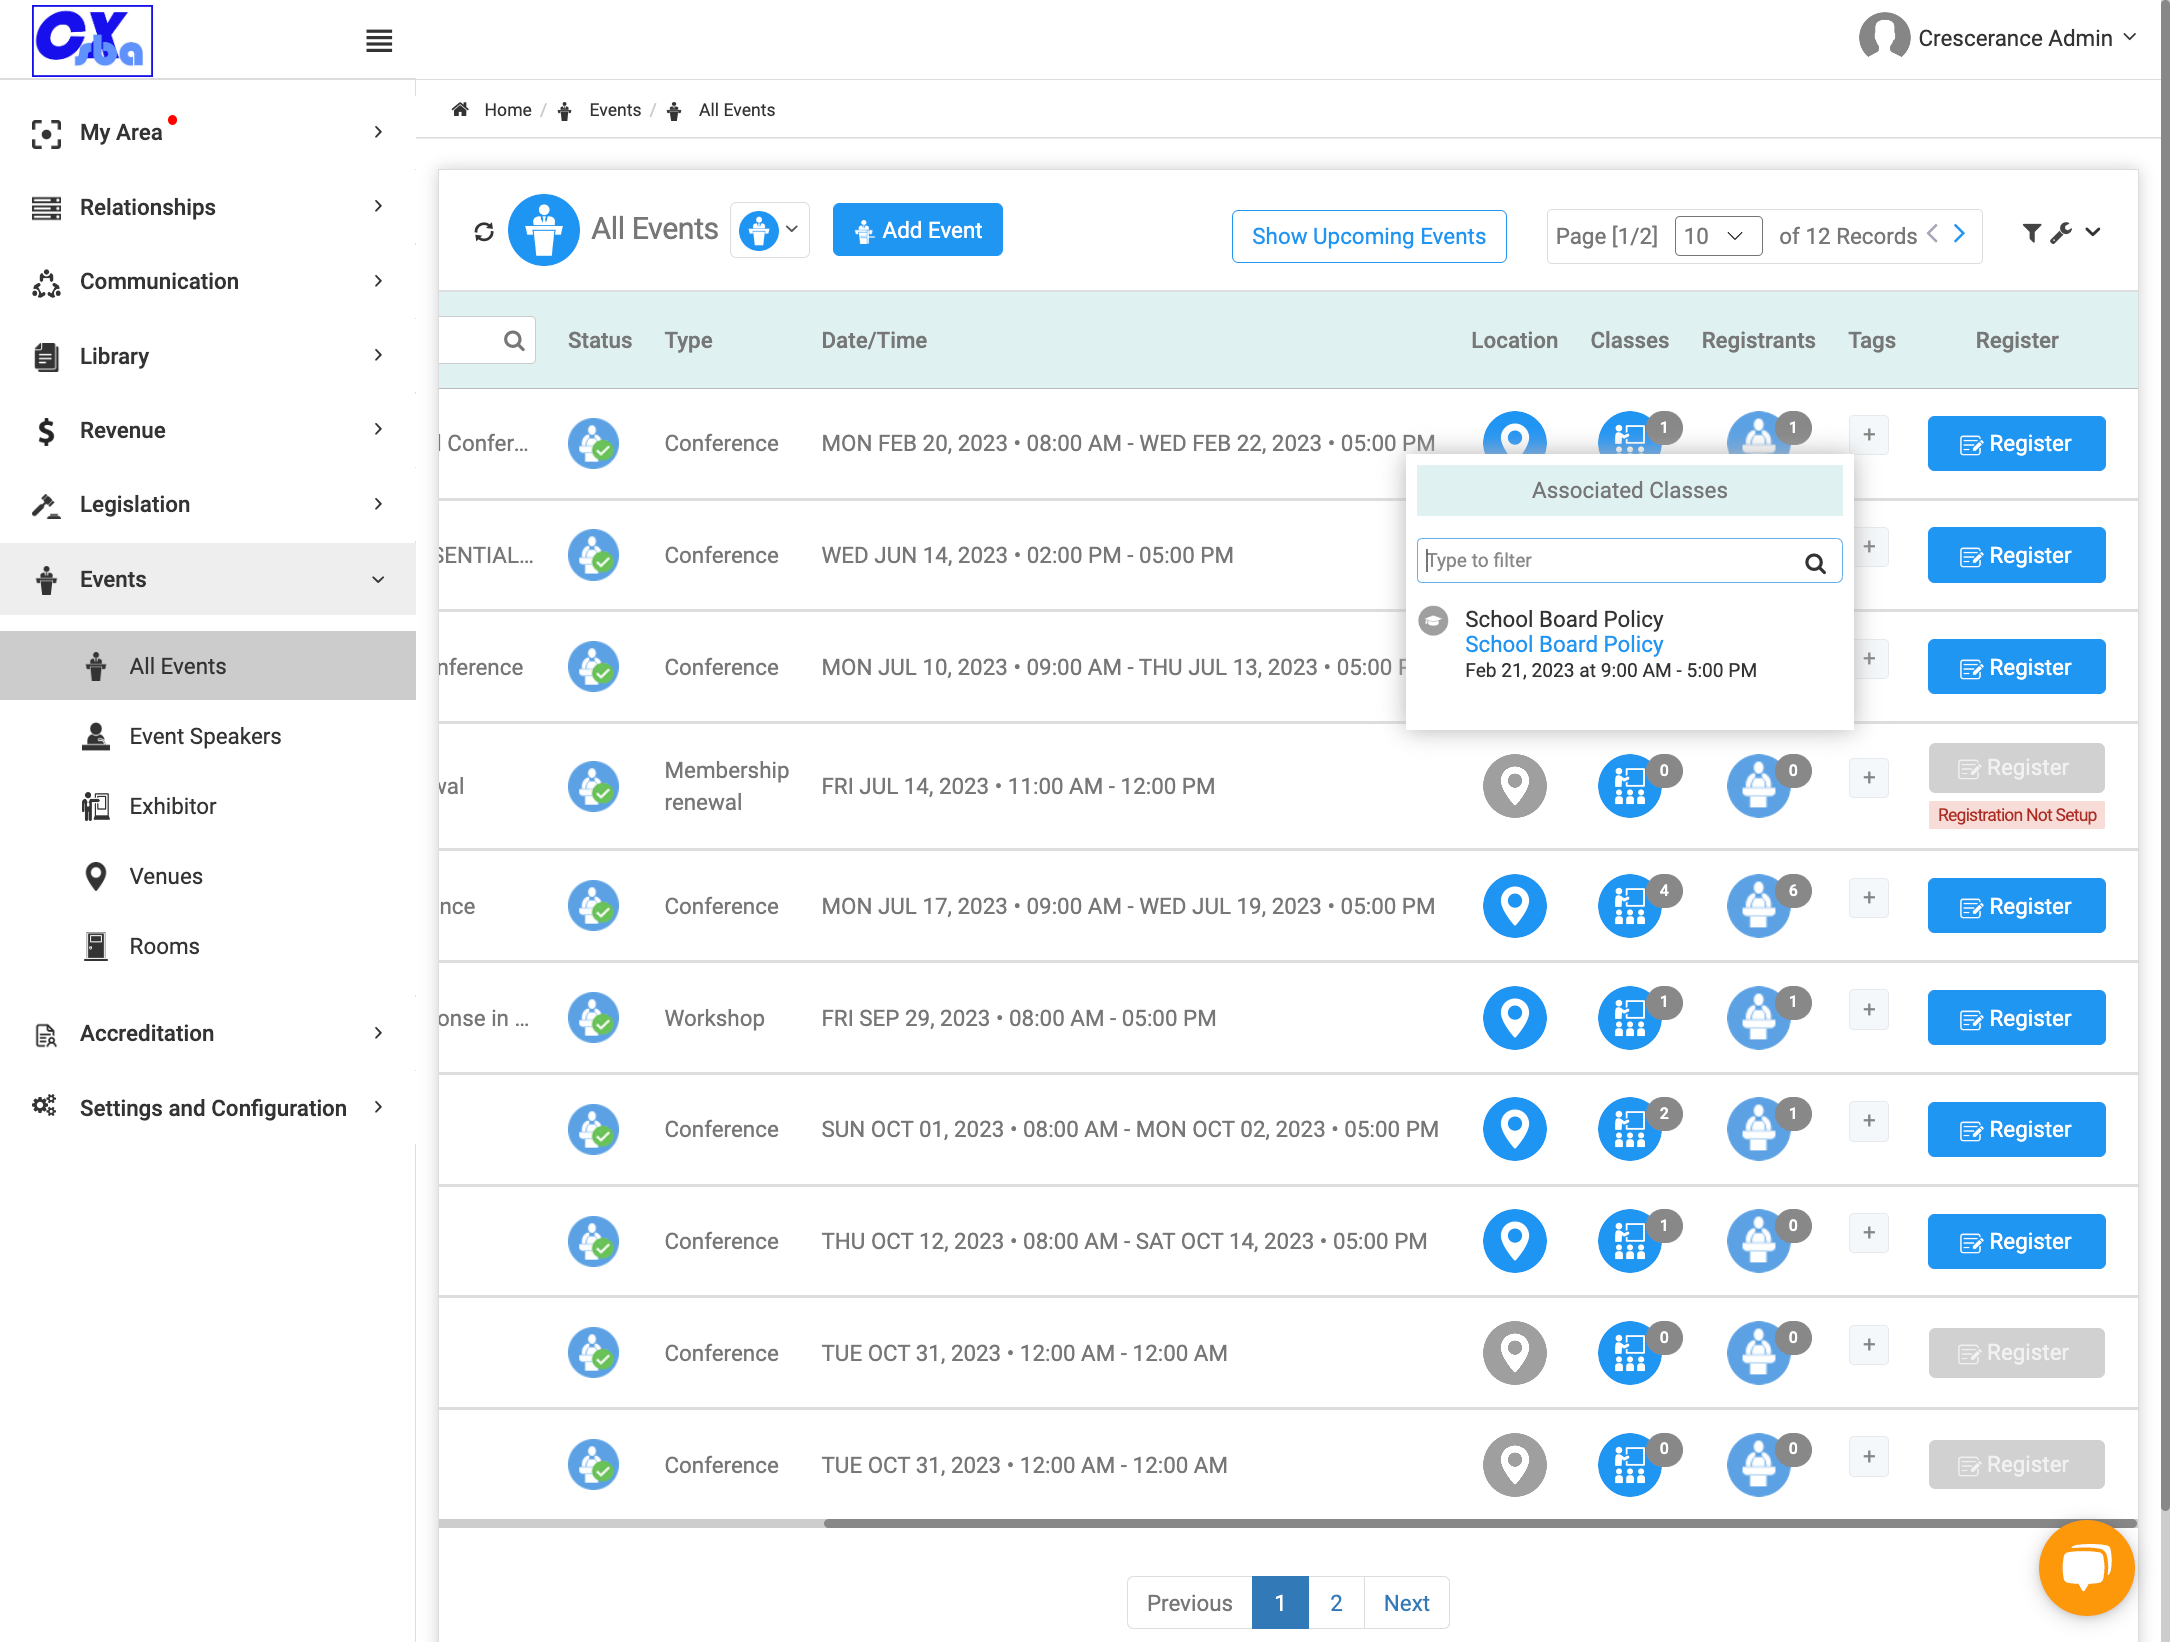The image size is (2170, 1642).
Task: Click status icon of Membership renewal row
Action: [593, 786]
